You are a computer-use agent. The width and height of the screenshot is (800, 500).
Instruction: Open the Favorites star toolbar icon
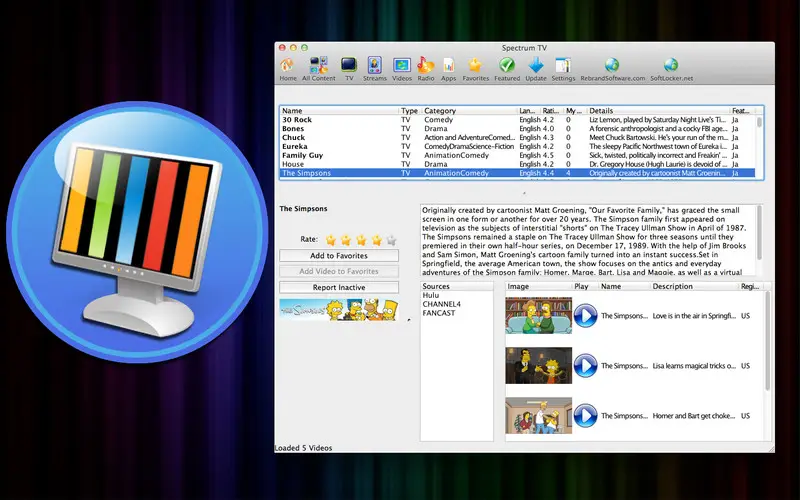point(475,66)
